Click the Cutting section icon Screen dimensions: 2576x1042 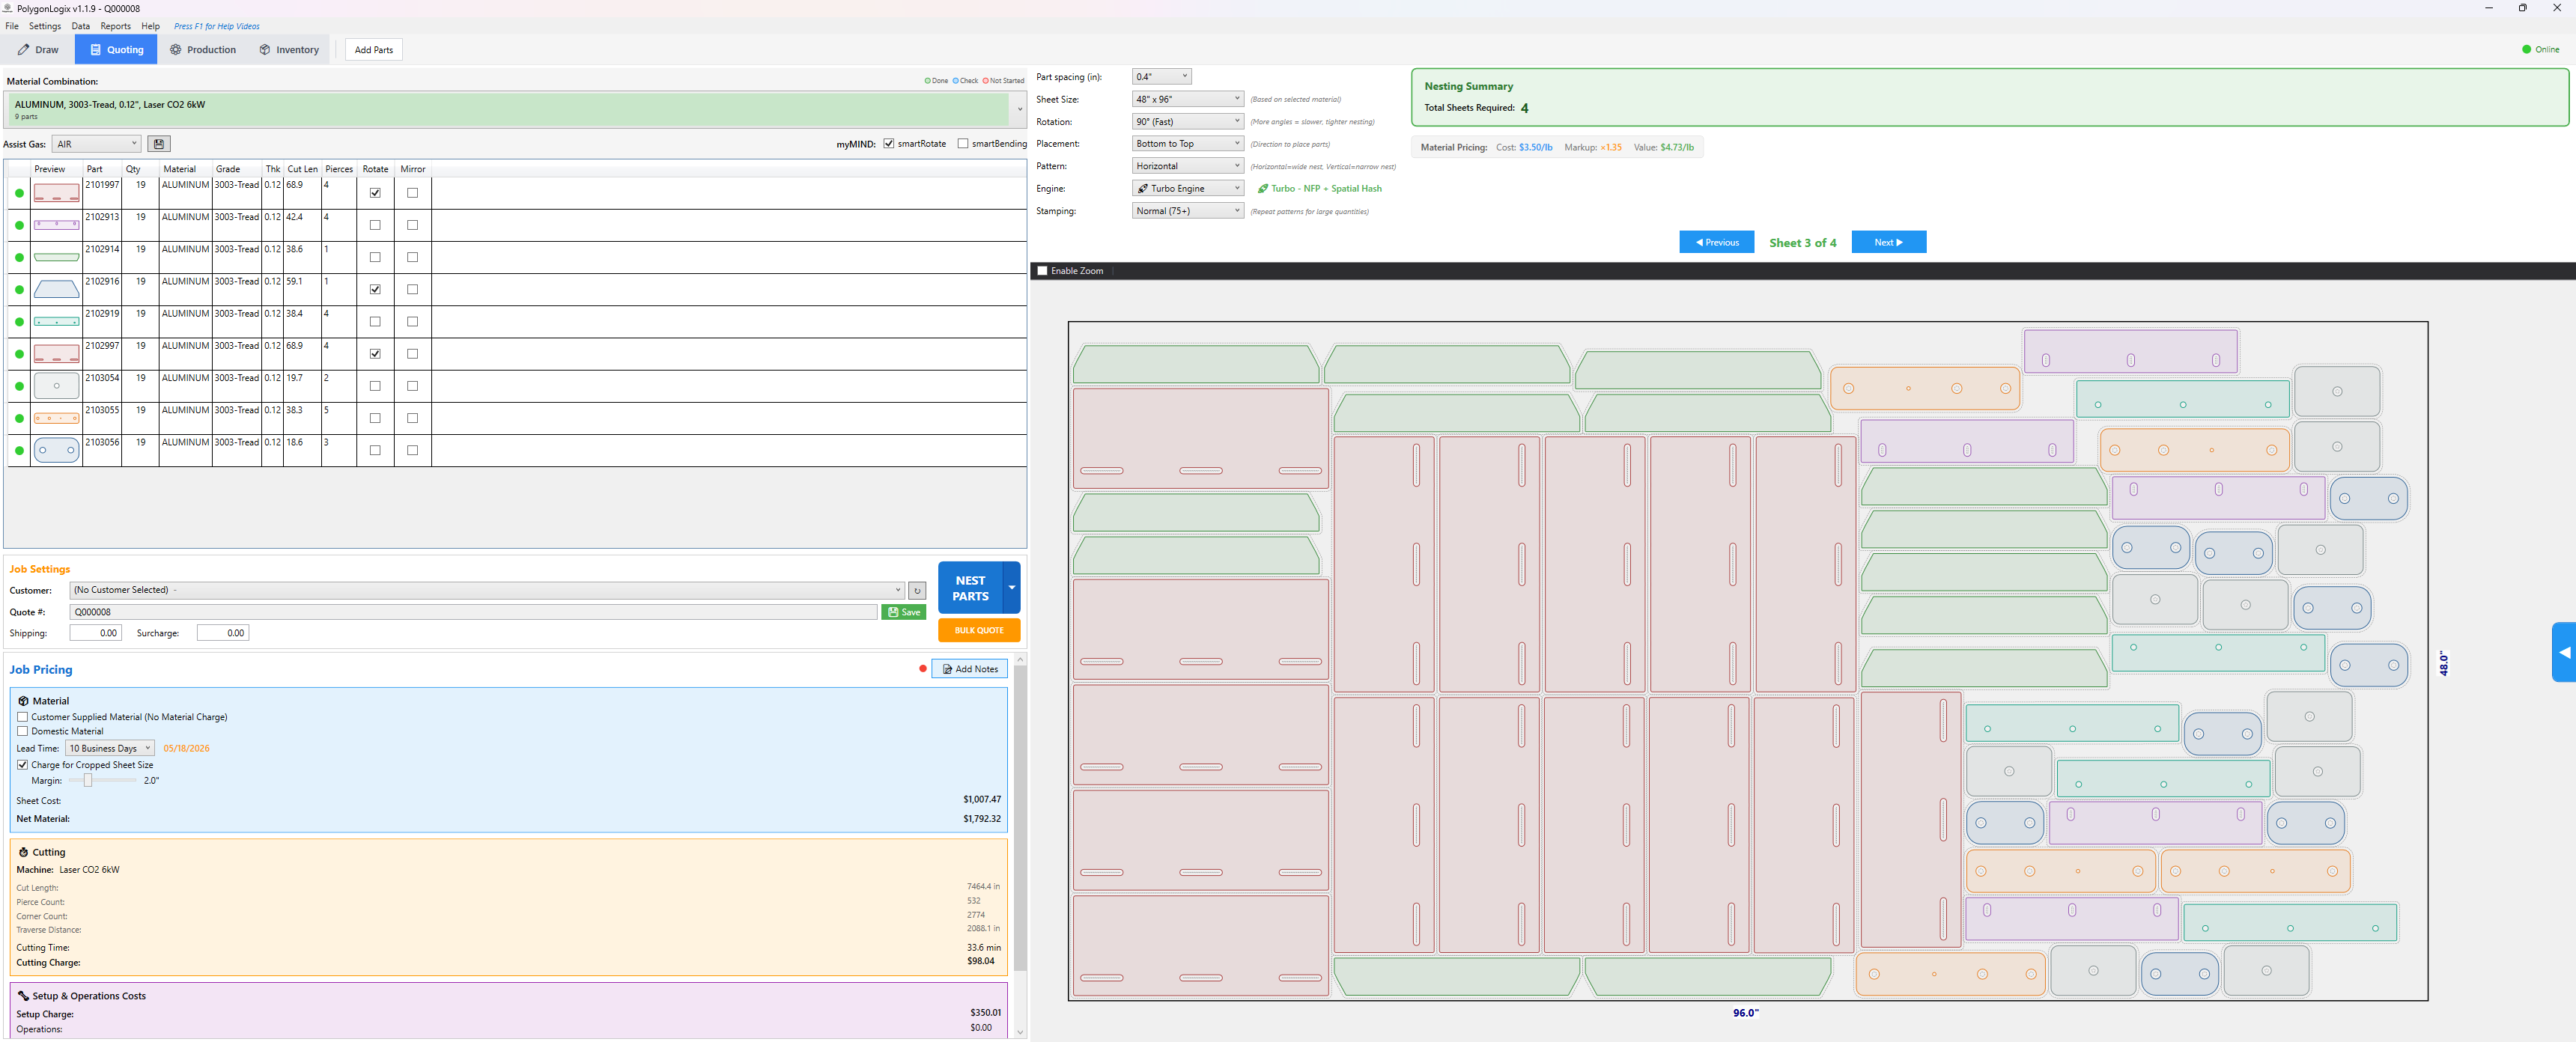[x=23, y=852]
